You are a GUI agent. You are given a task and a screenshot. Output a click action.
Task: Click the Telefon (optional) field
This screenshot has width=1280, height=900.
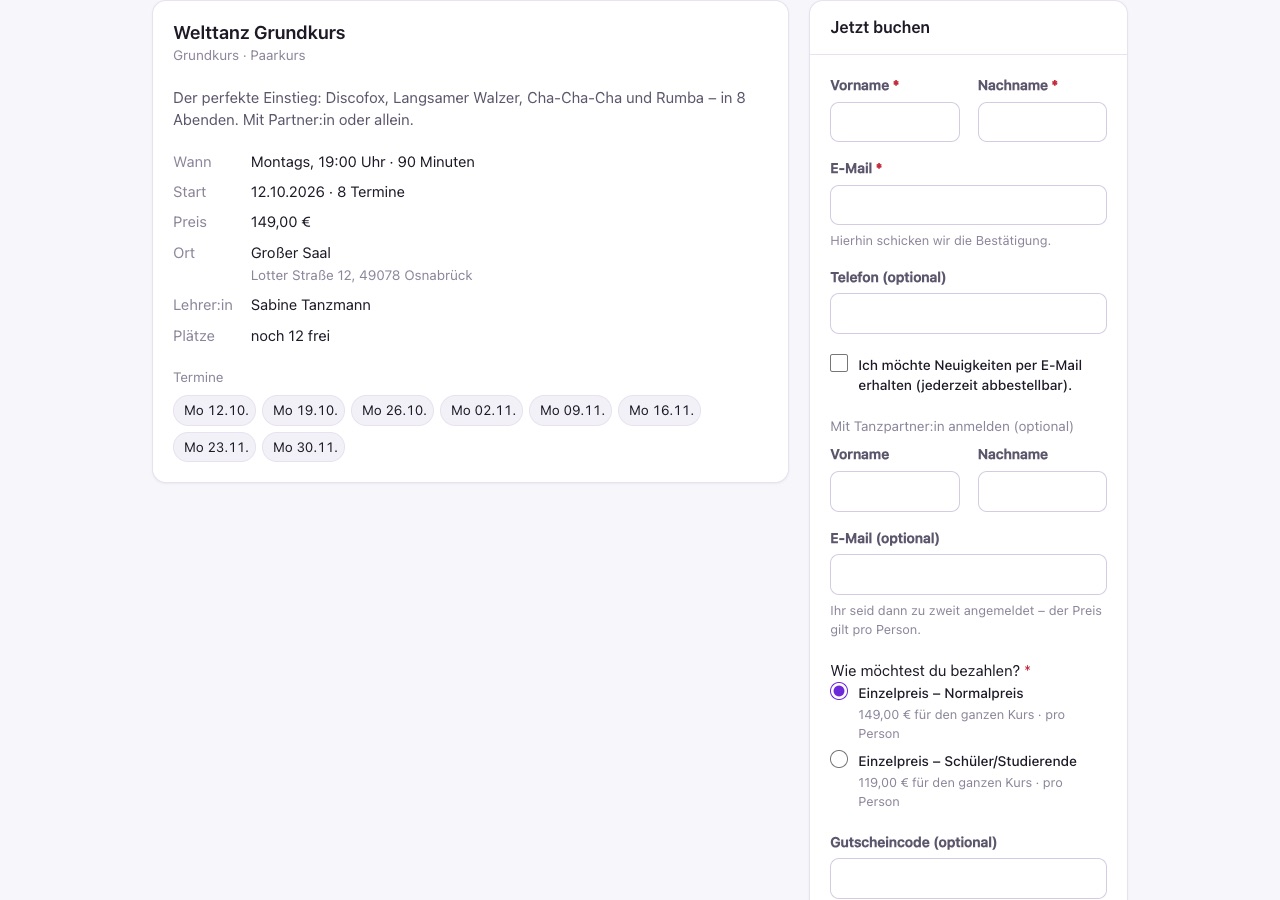968,313
